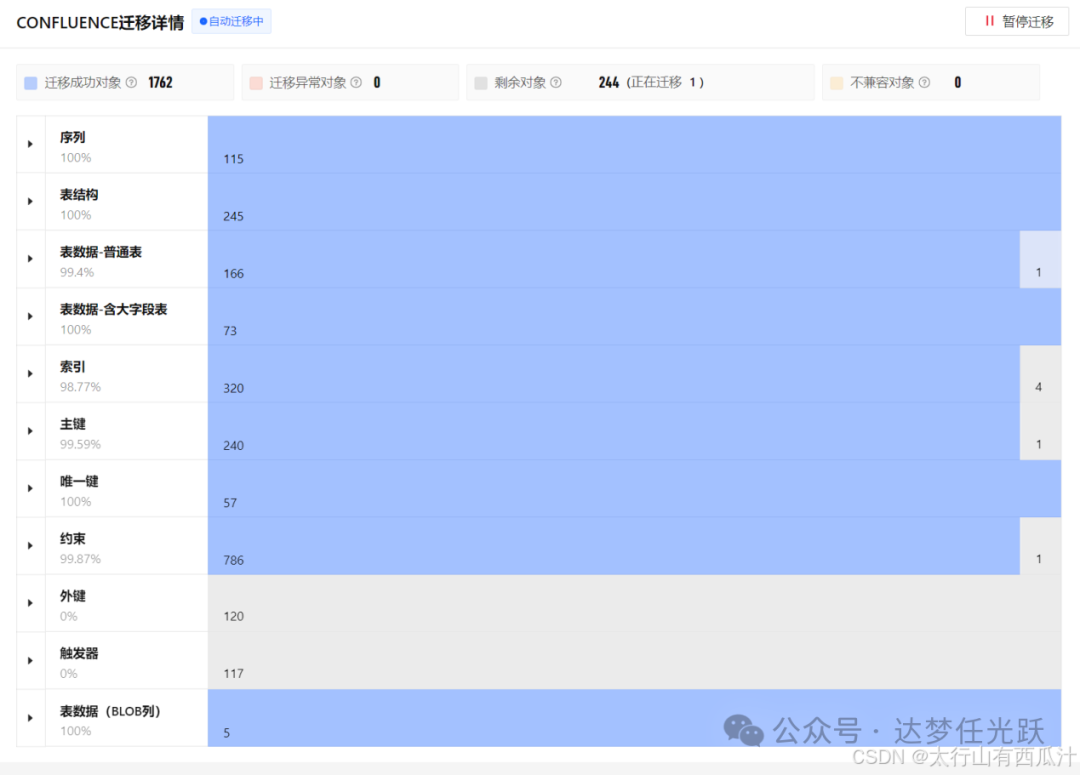This screenshot has height=775, width=1080.
Task: Expand the 触发器 row
Action: coord(30,660)
